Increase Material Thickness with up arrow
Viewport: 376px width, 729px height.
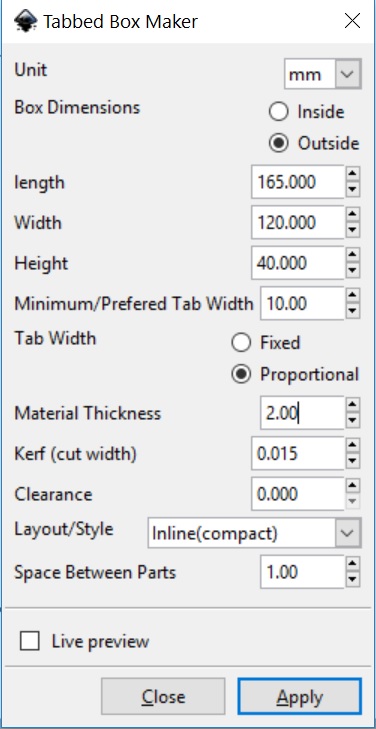353,405
